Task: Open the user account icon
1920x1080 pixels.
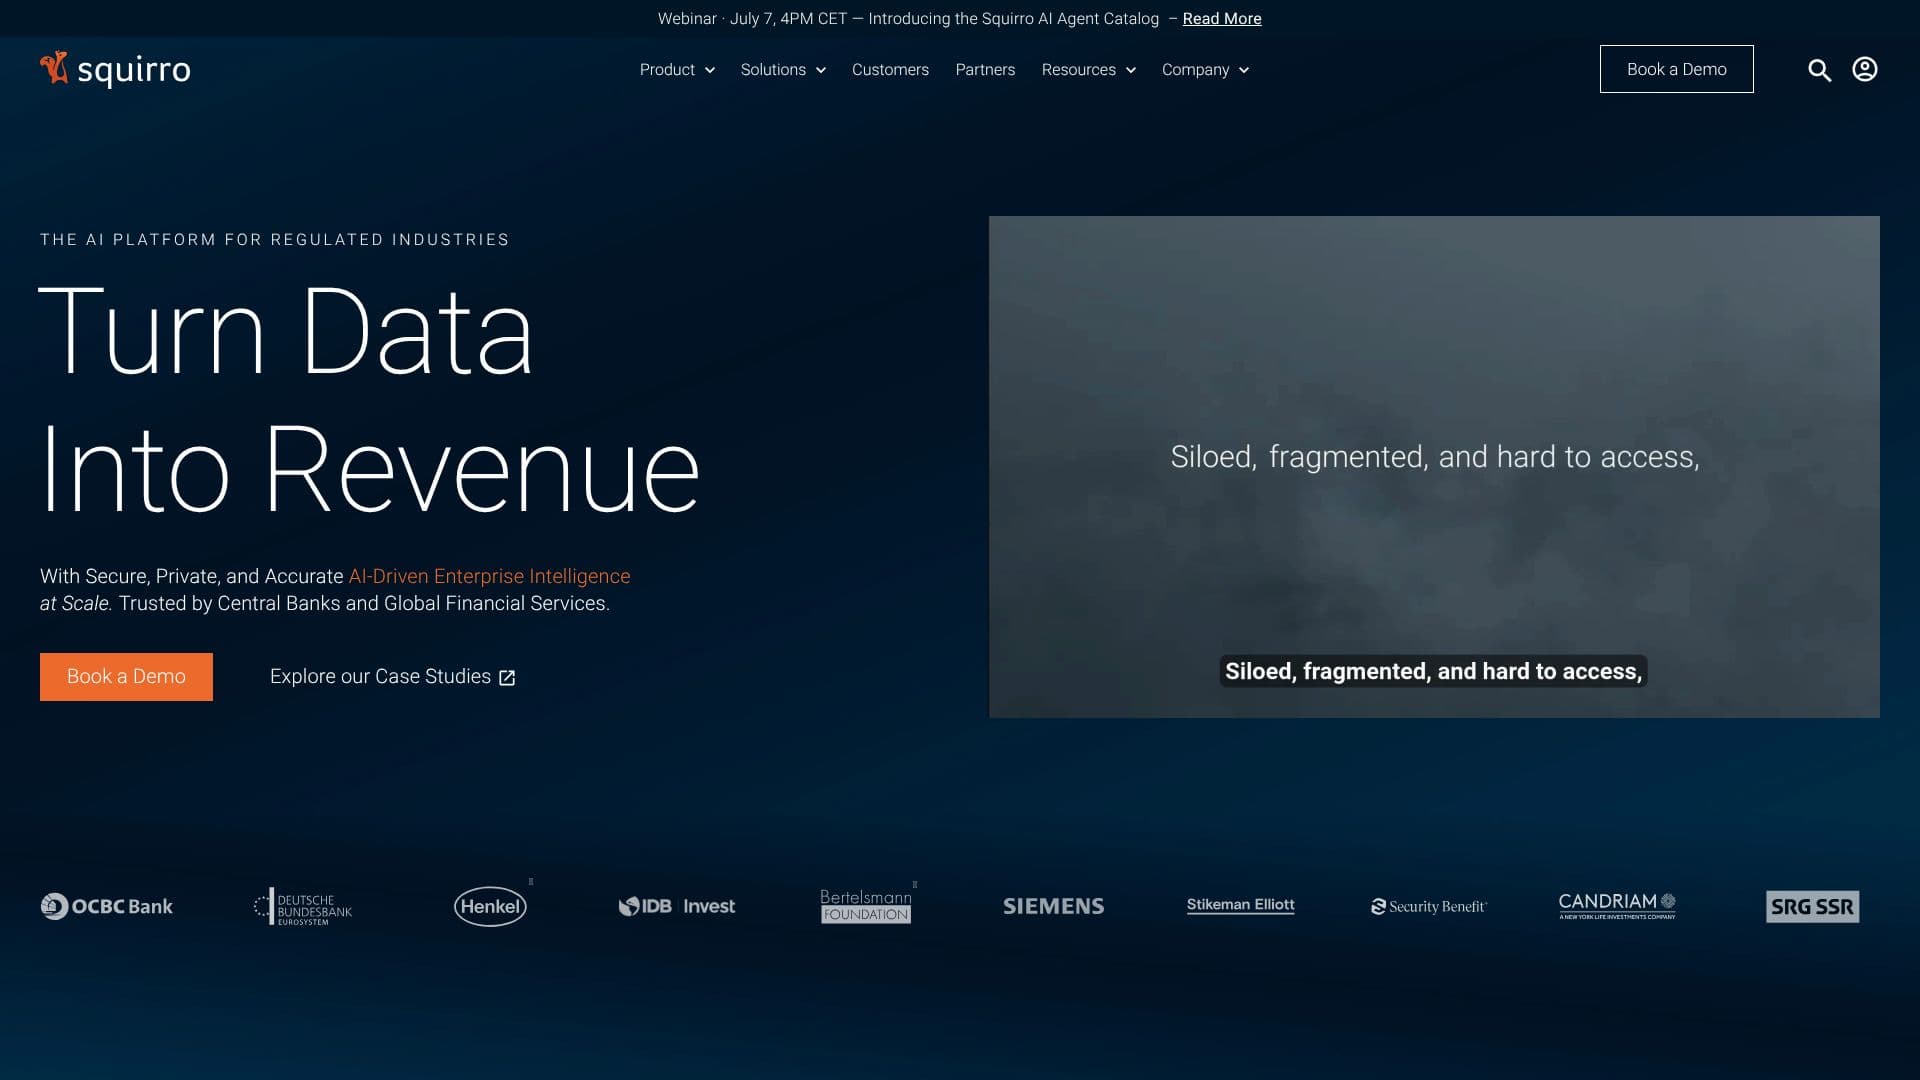Action: 1864,69
